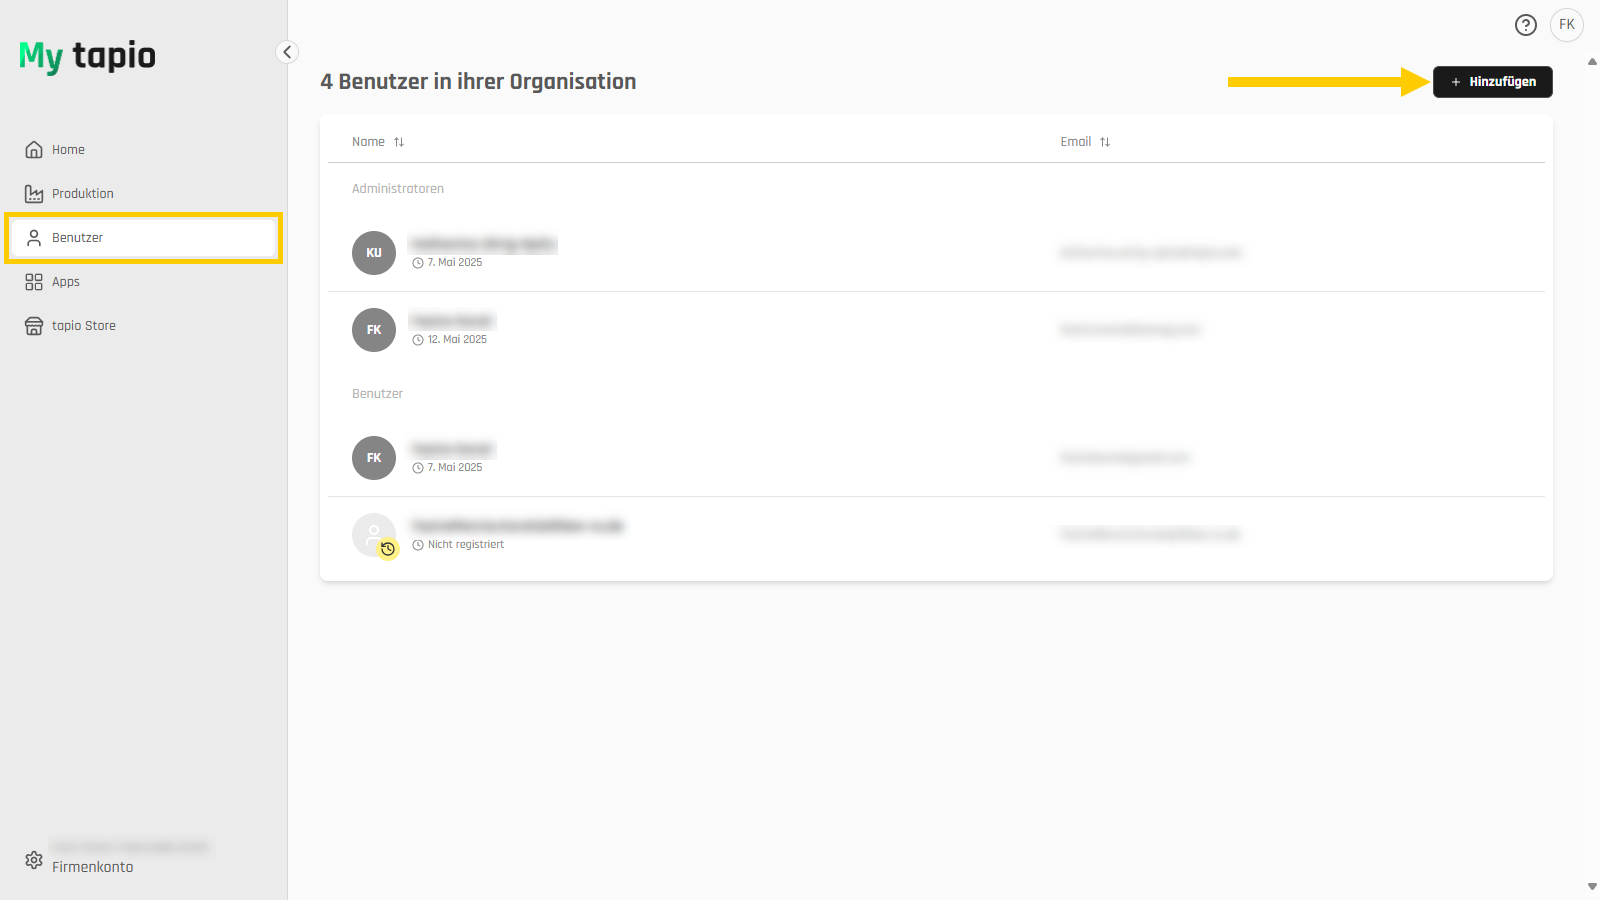The width and height of the screenshot is (1600, 900).
Task: Select the KU administrator avatar
Action: (x=374, y=253)
